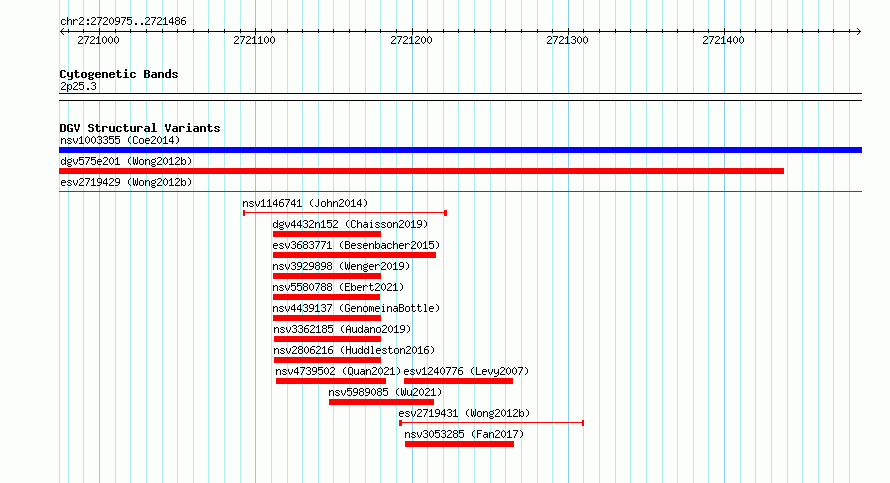Open the nsv3362185 (Audano2019) label
This screenshot has height=483, width=890.
click(342, 329)
